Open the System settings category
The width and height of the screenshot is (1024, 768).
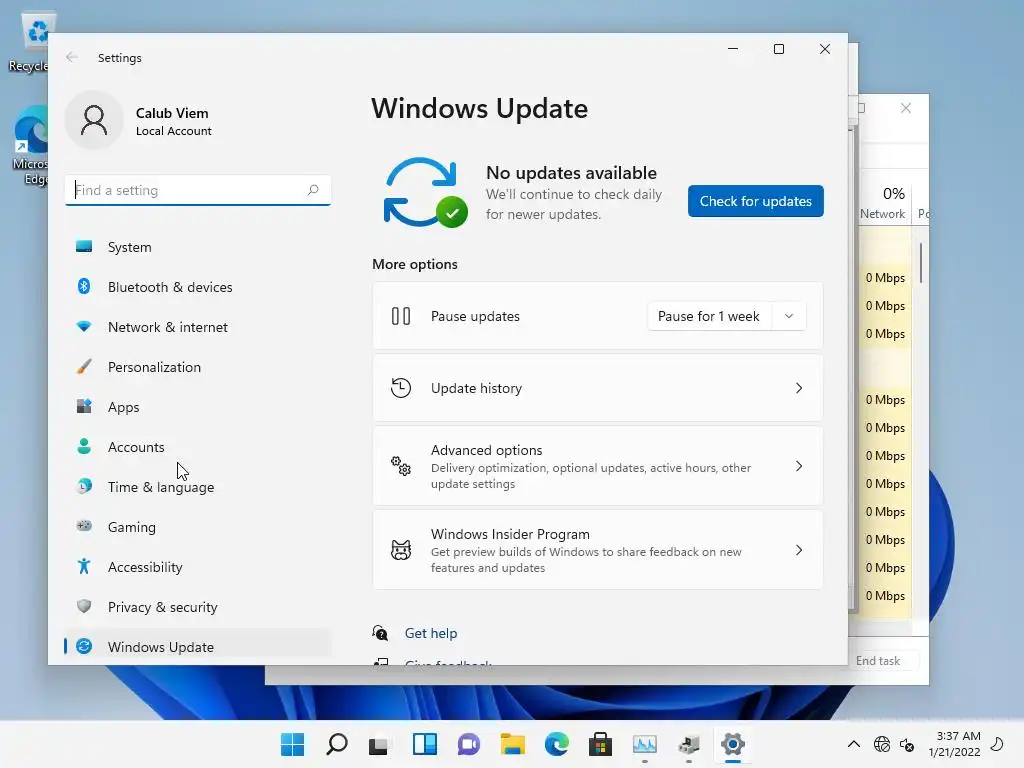(x=198, y=247)
